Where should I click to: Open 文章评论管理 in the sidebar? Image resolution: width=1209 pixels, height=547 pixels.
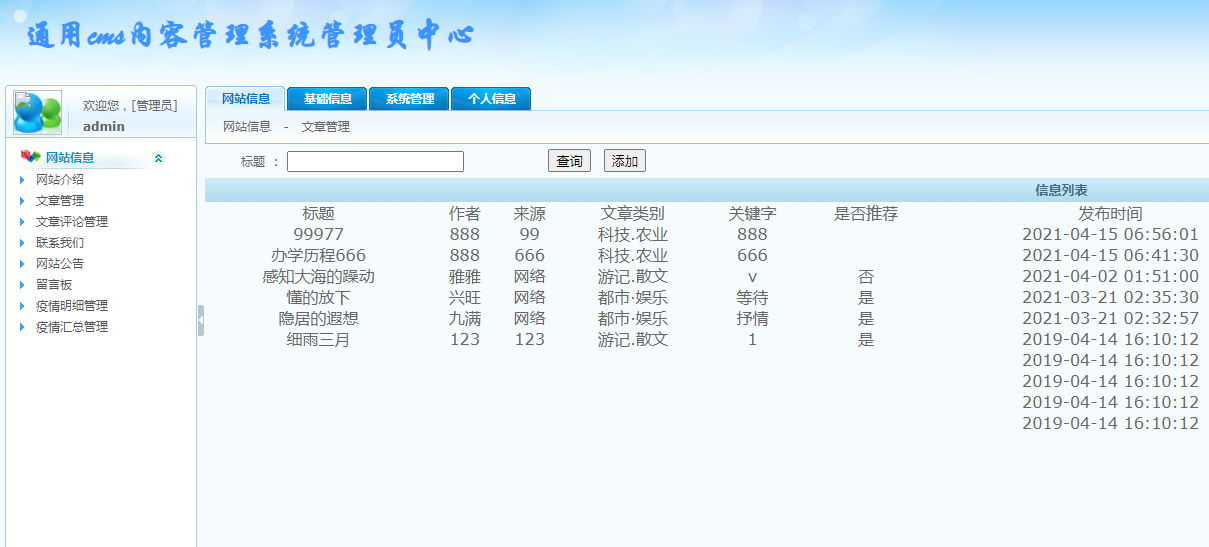pyautogui.click(x=72, y=222)
